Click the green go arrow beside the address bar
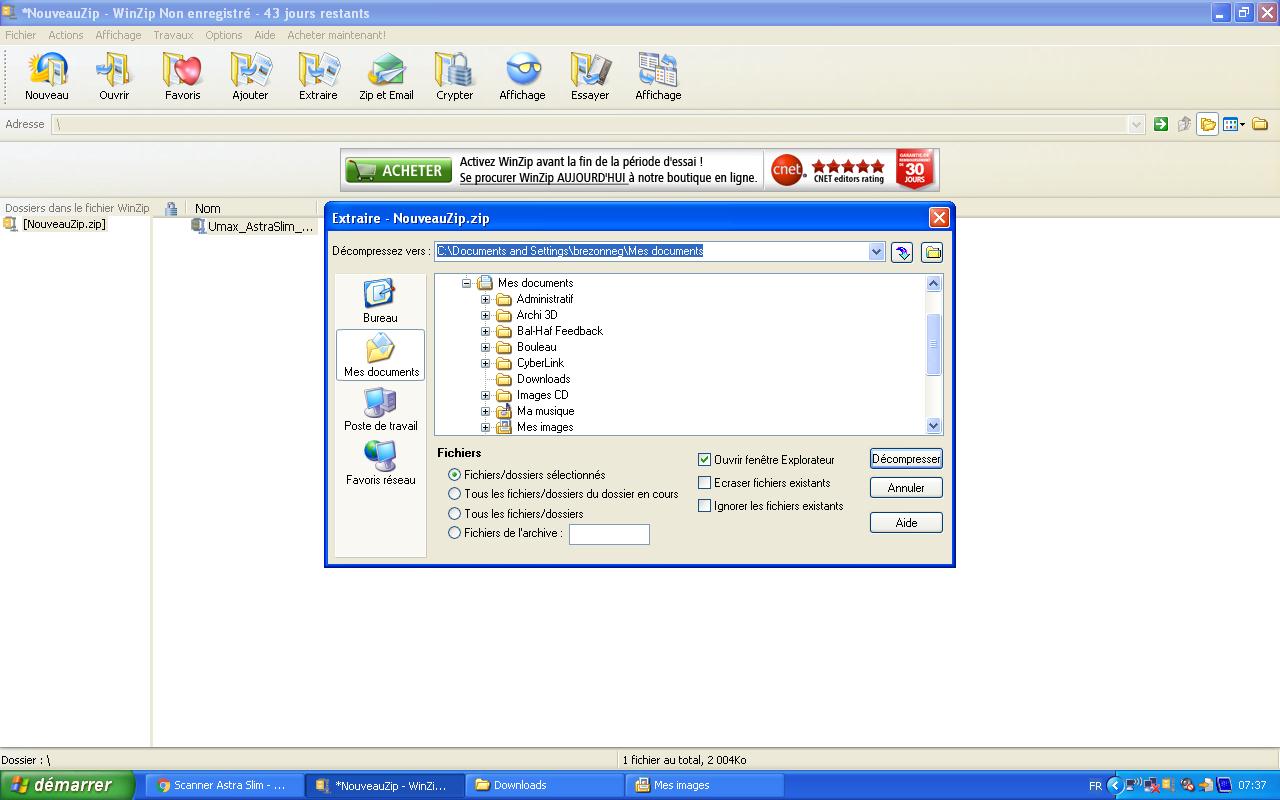The image size is (1280, 800). pyautogui.click(x=1160, y=124)
